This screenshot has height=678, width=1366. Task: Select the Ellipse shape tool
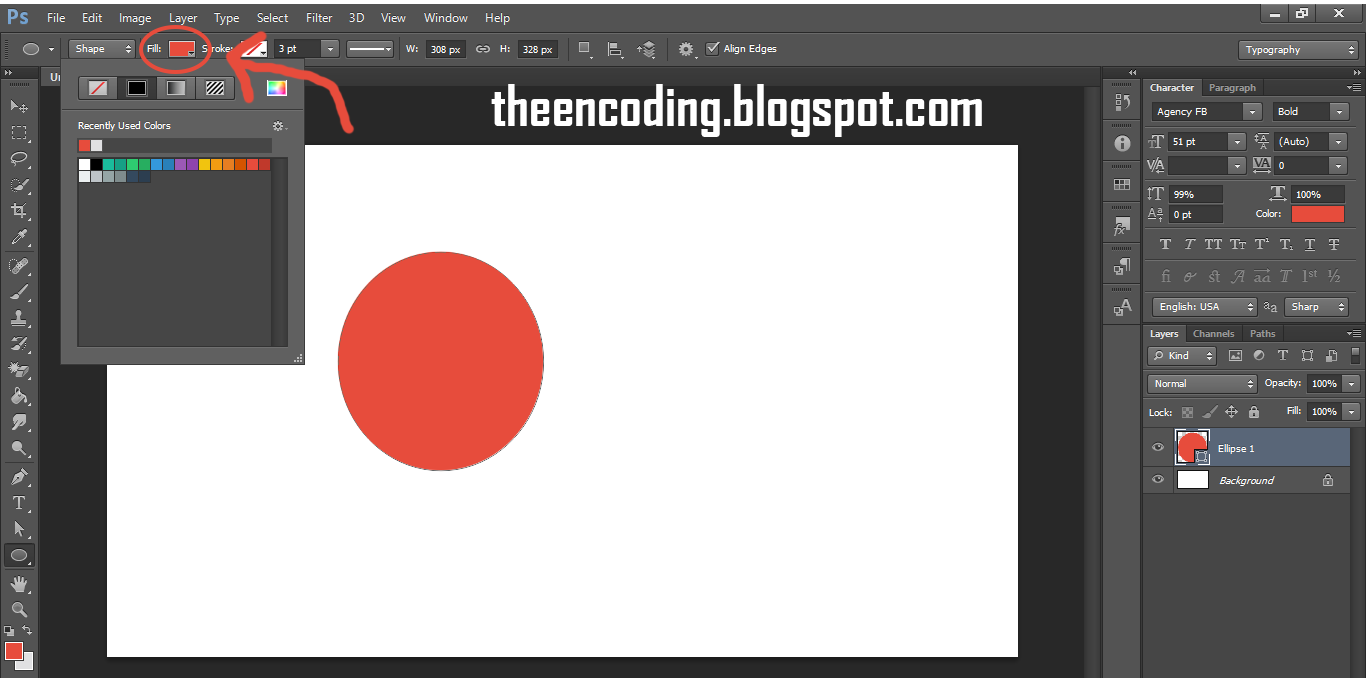(19, 555)
